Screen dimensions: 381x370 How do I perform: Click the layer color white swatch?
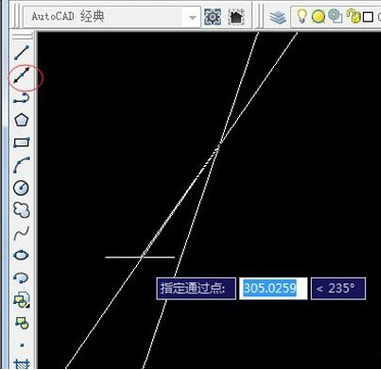[368, 17]
